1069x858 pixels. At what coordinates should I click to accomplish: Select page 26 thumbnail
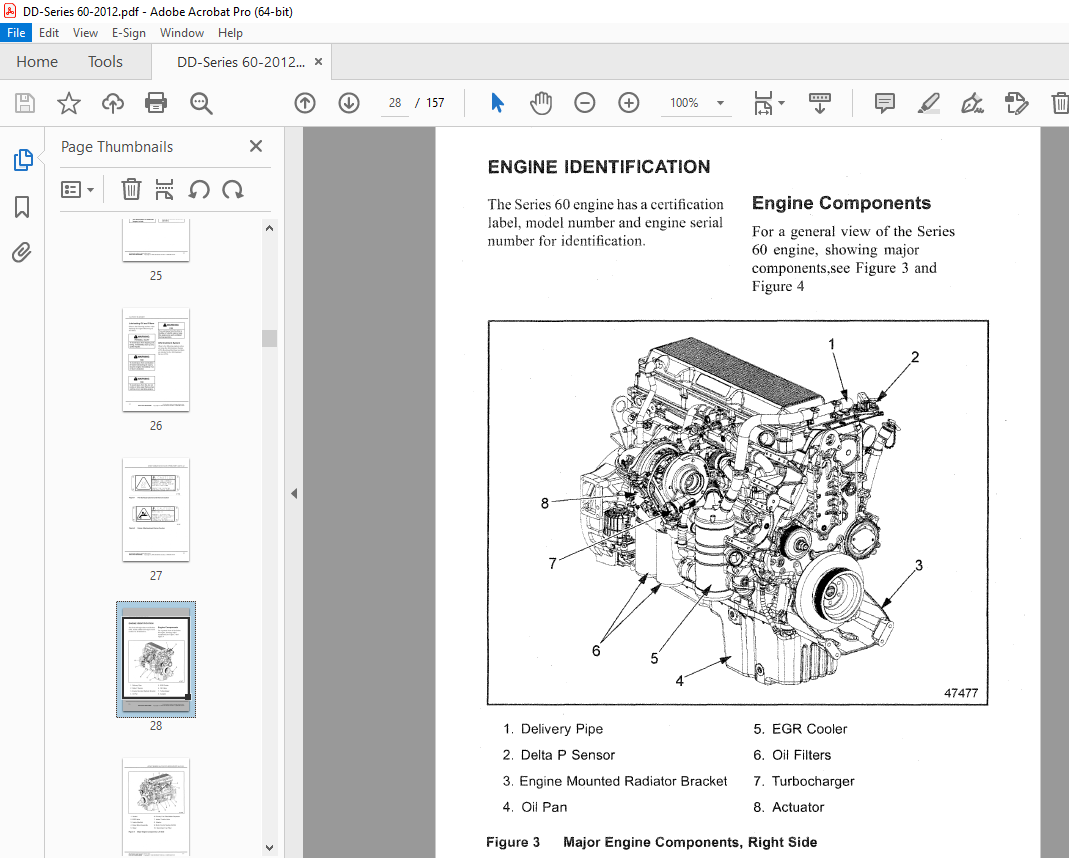155,360
